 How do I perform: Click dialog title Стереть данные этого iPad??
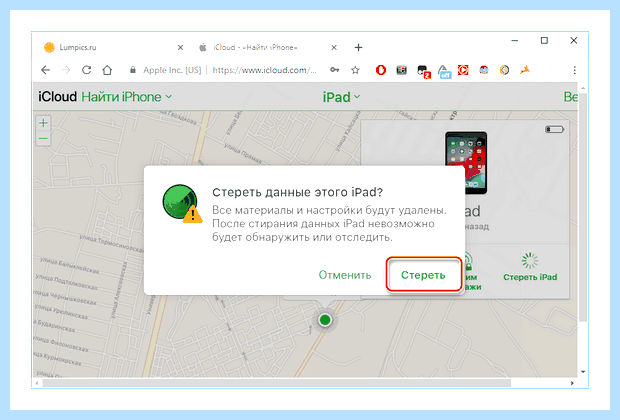(x=297, y=192)
